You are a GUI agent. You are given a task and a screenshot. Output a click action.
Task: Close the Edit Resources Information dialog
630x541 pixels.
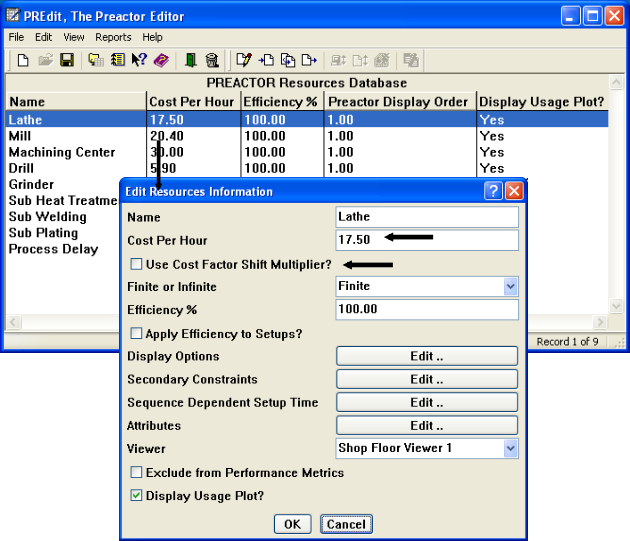514,191
